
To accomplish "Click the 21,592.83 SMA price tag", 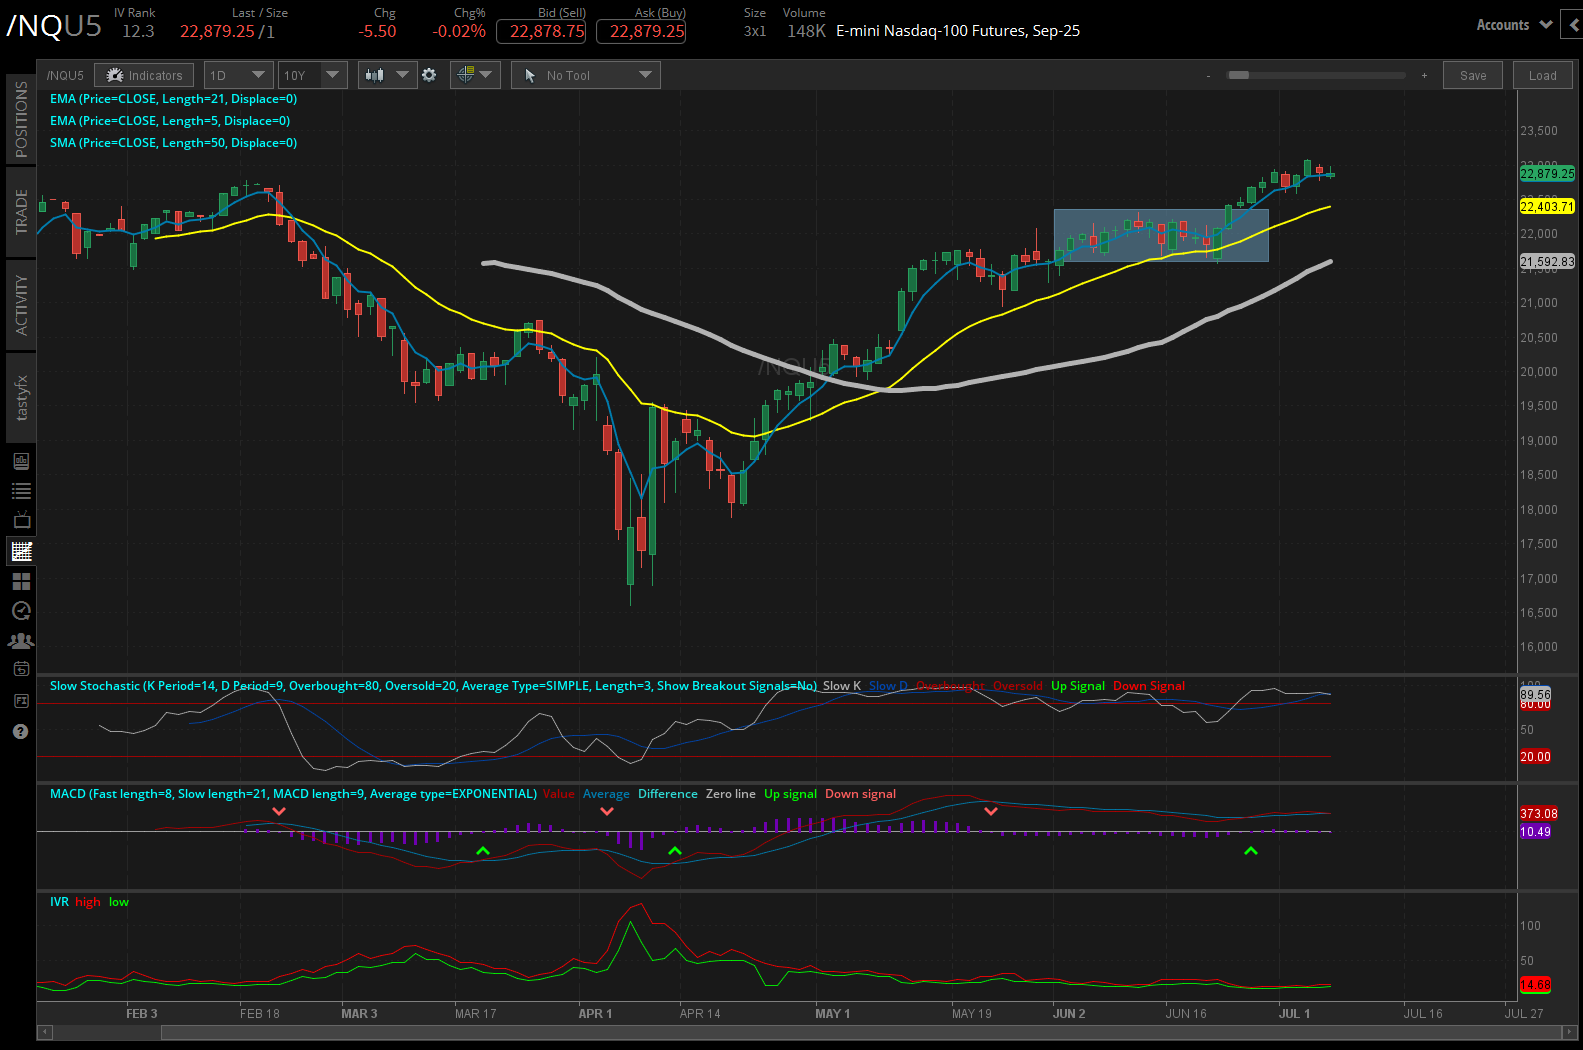I will pyautogui.click(x=1547, y=262).
